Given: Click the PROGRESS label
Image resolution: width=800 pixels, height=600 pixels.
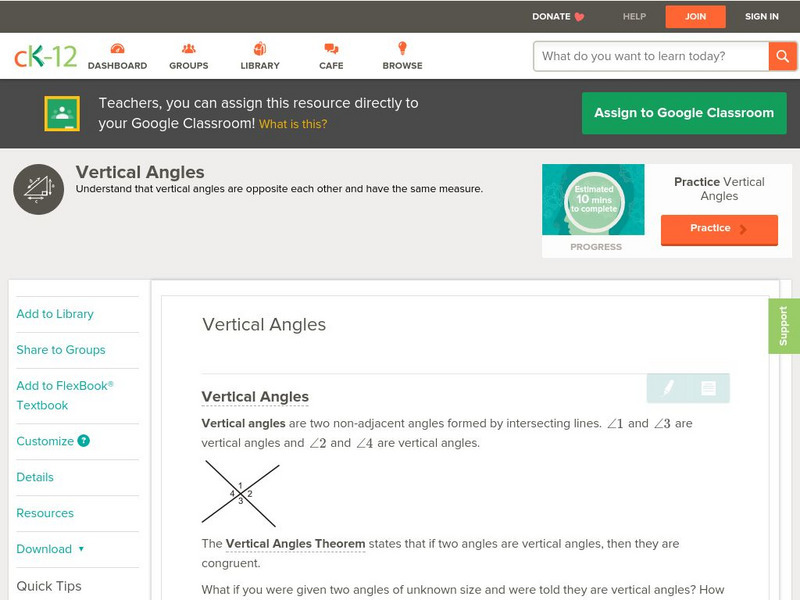Looking at the screenshot, I should (596, 247).
